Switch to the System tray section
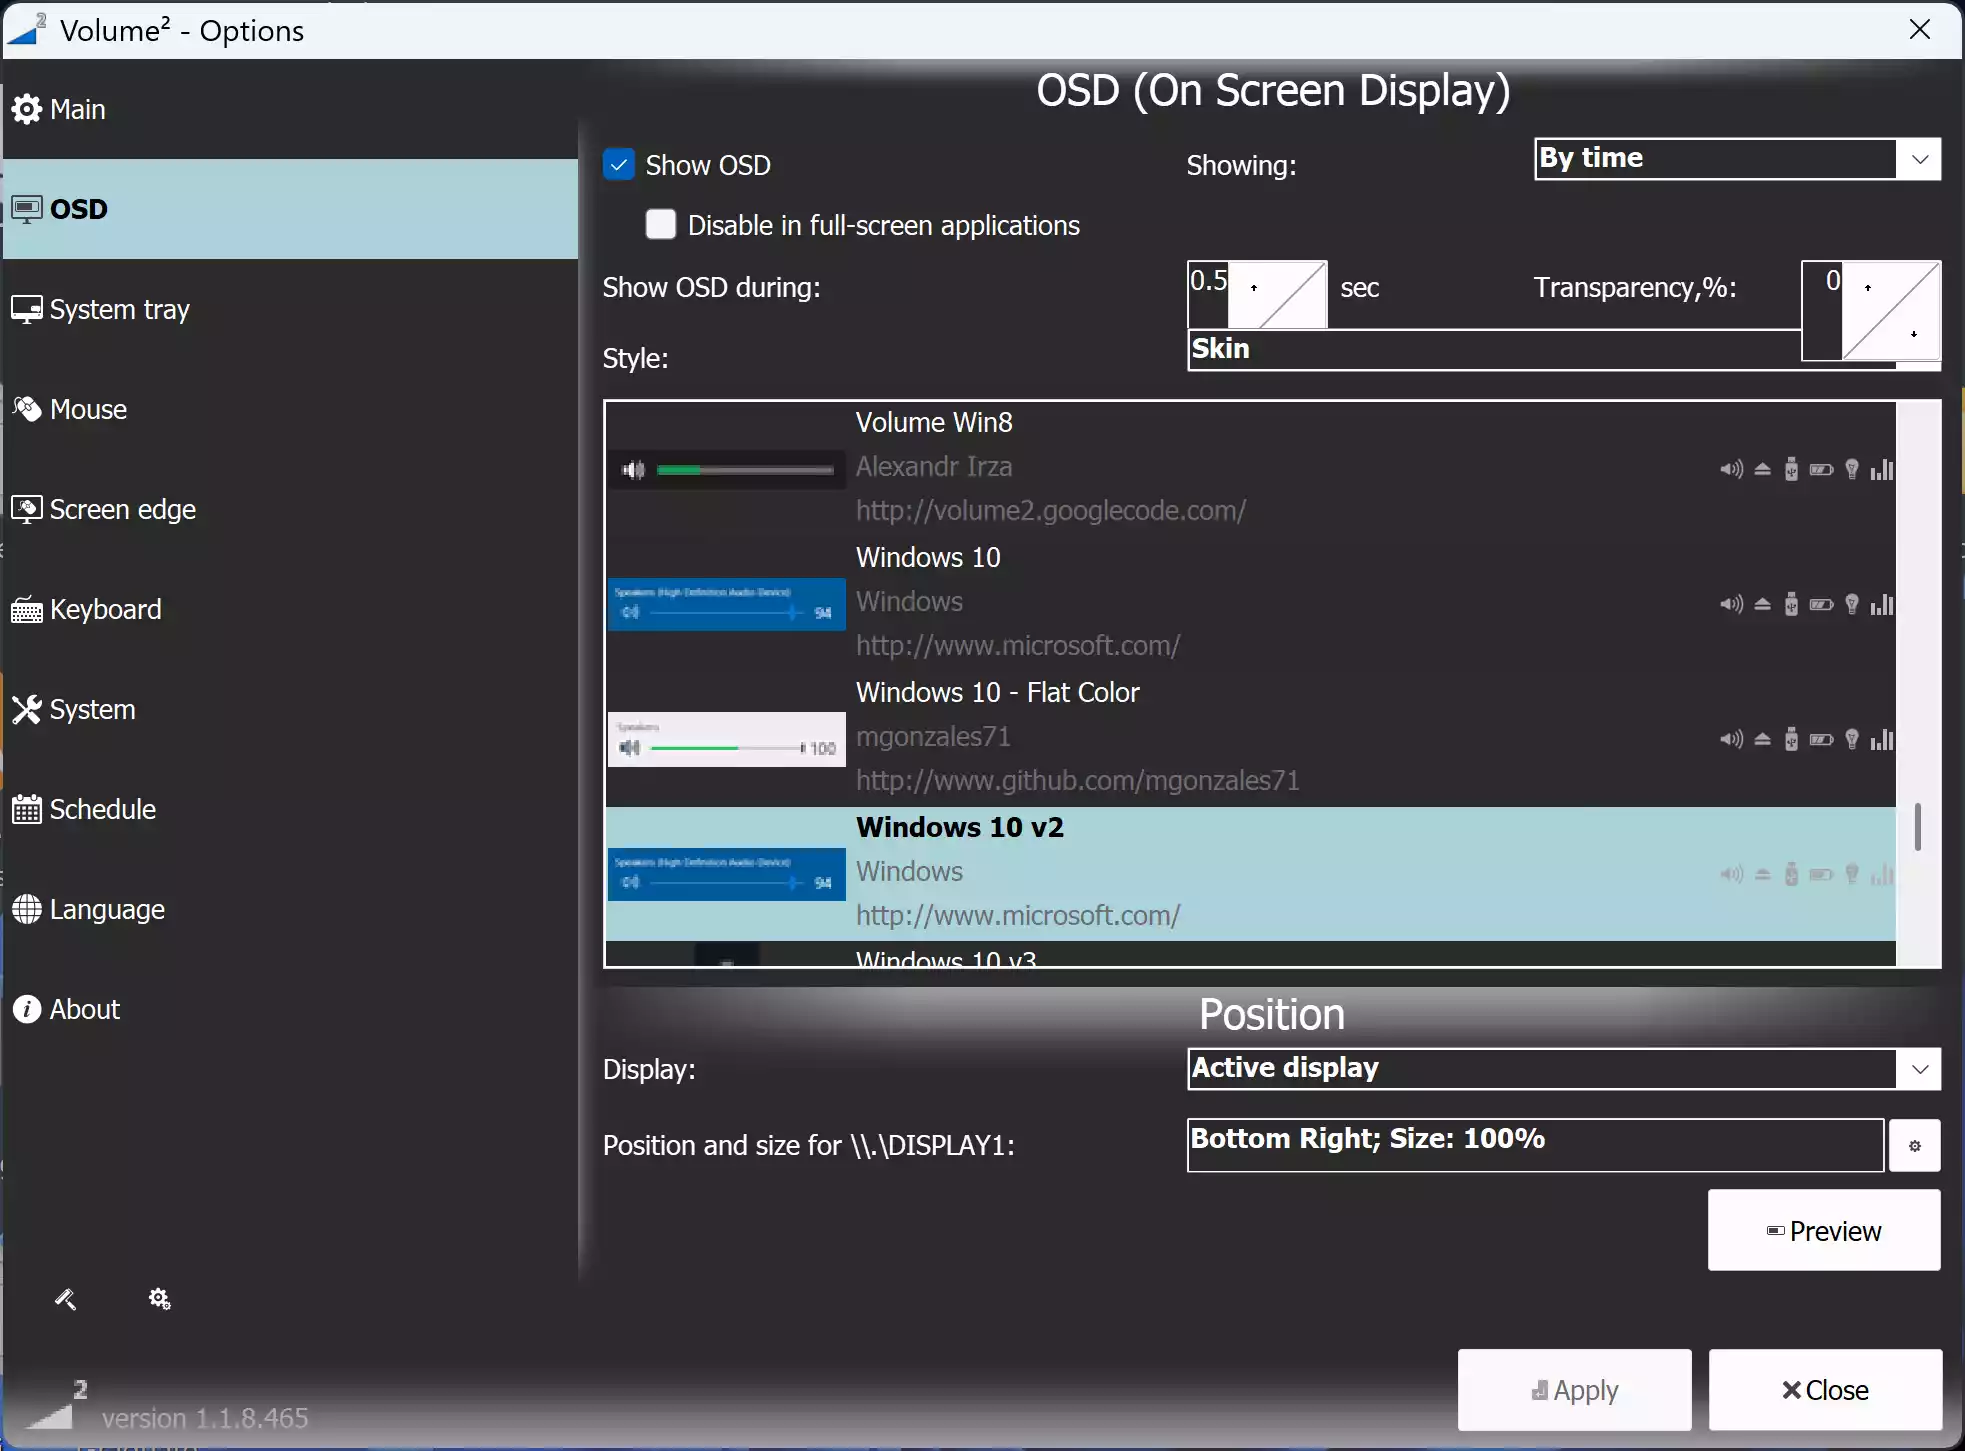The image size is (1965, 1451). [120, 310]
